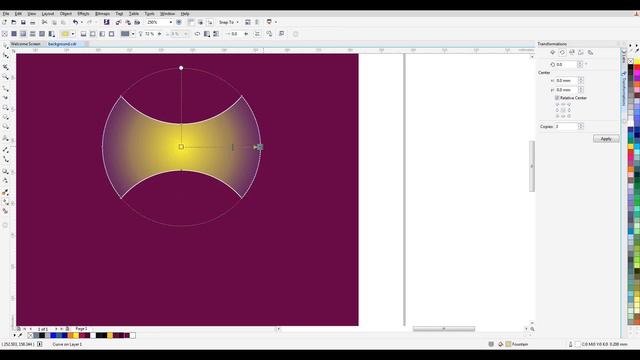Select the Skew icon in Transformations
The height and width of the screenshot is (360, 640).
pyautogui.click(x=590, y=52)
